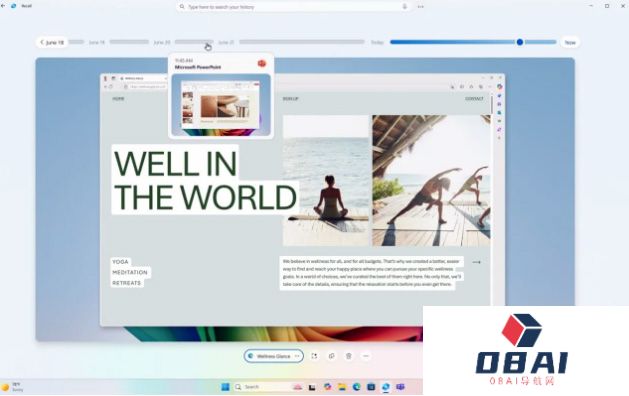This screenshot has width=629, height=396.
Task: Jump to the present with the Now button
Action: pyautogui.click(x=570, y=42)
